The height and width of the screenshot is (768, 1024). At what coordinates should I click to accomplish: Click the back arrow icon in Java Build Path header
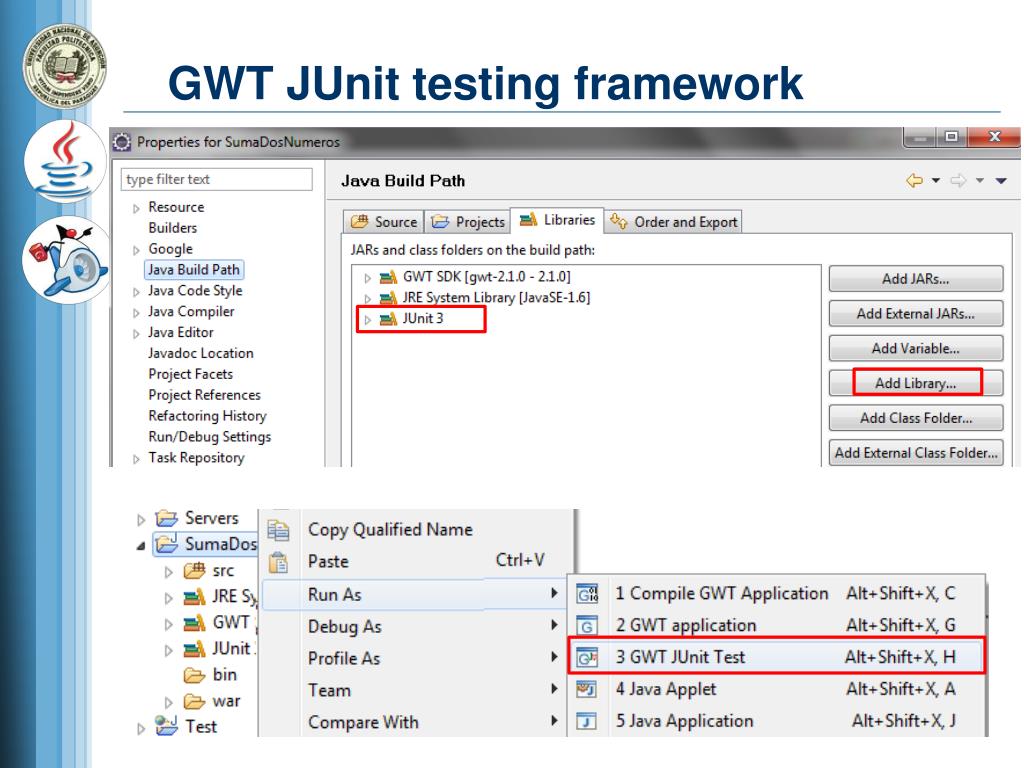(x=914, y=180)
